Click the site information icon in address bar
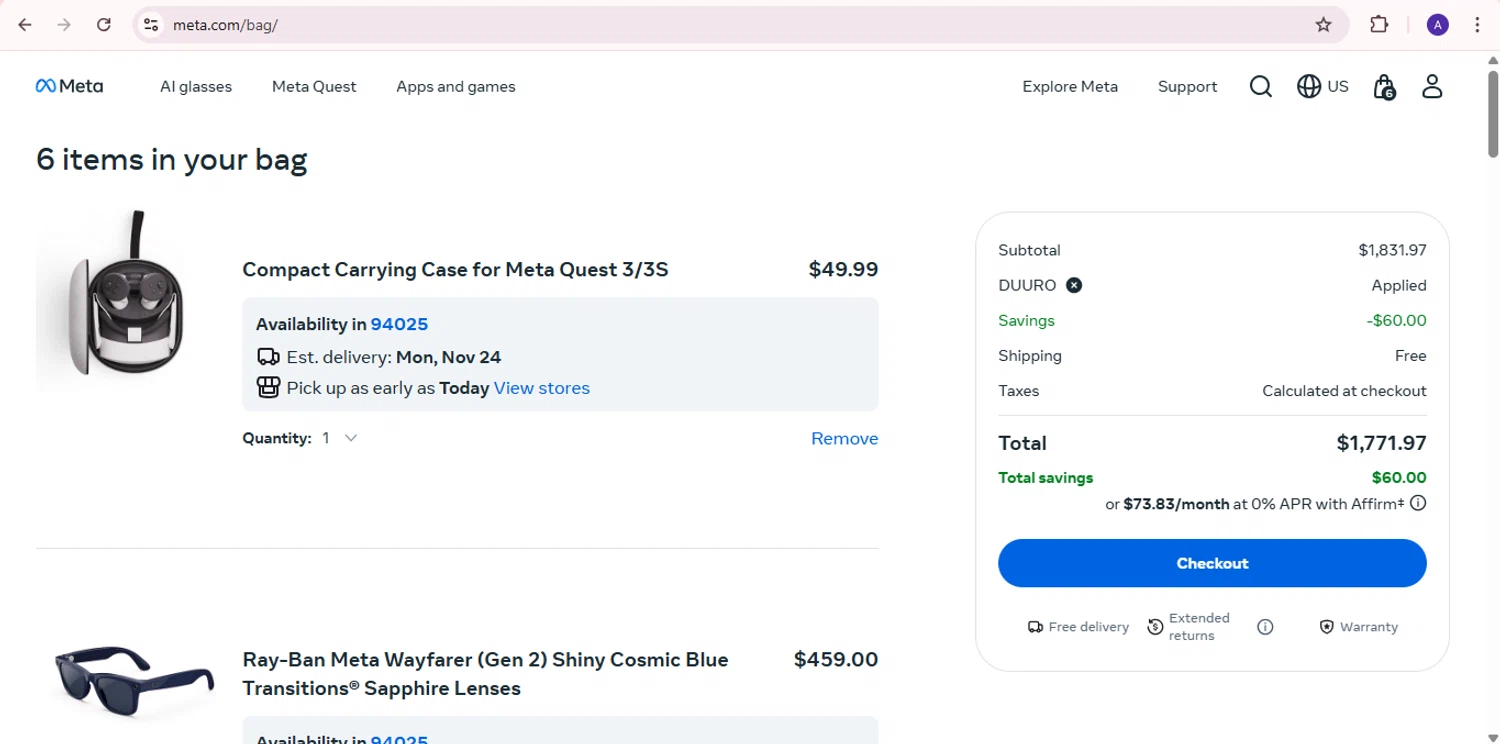The width and height of the screenshot is (1500, 744). 151,25
